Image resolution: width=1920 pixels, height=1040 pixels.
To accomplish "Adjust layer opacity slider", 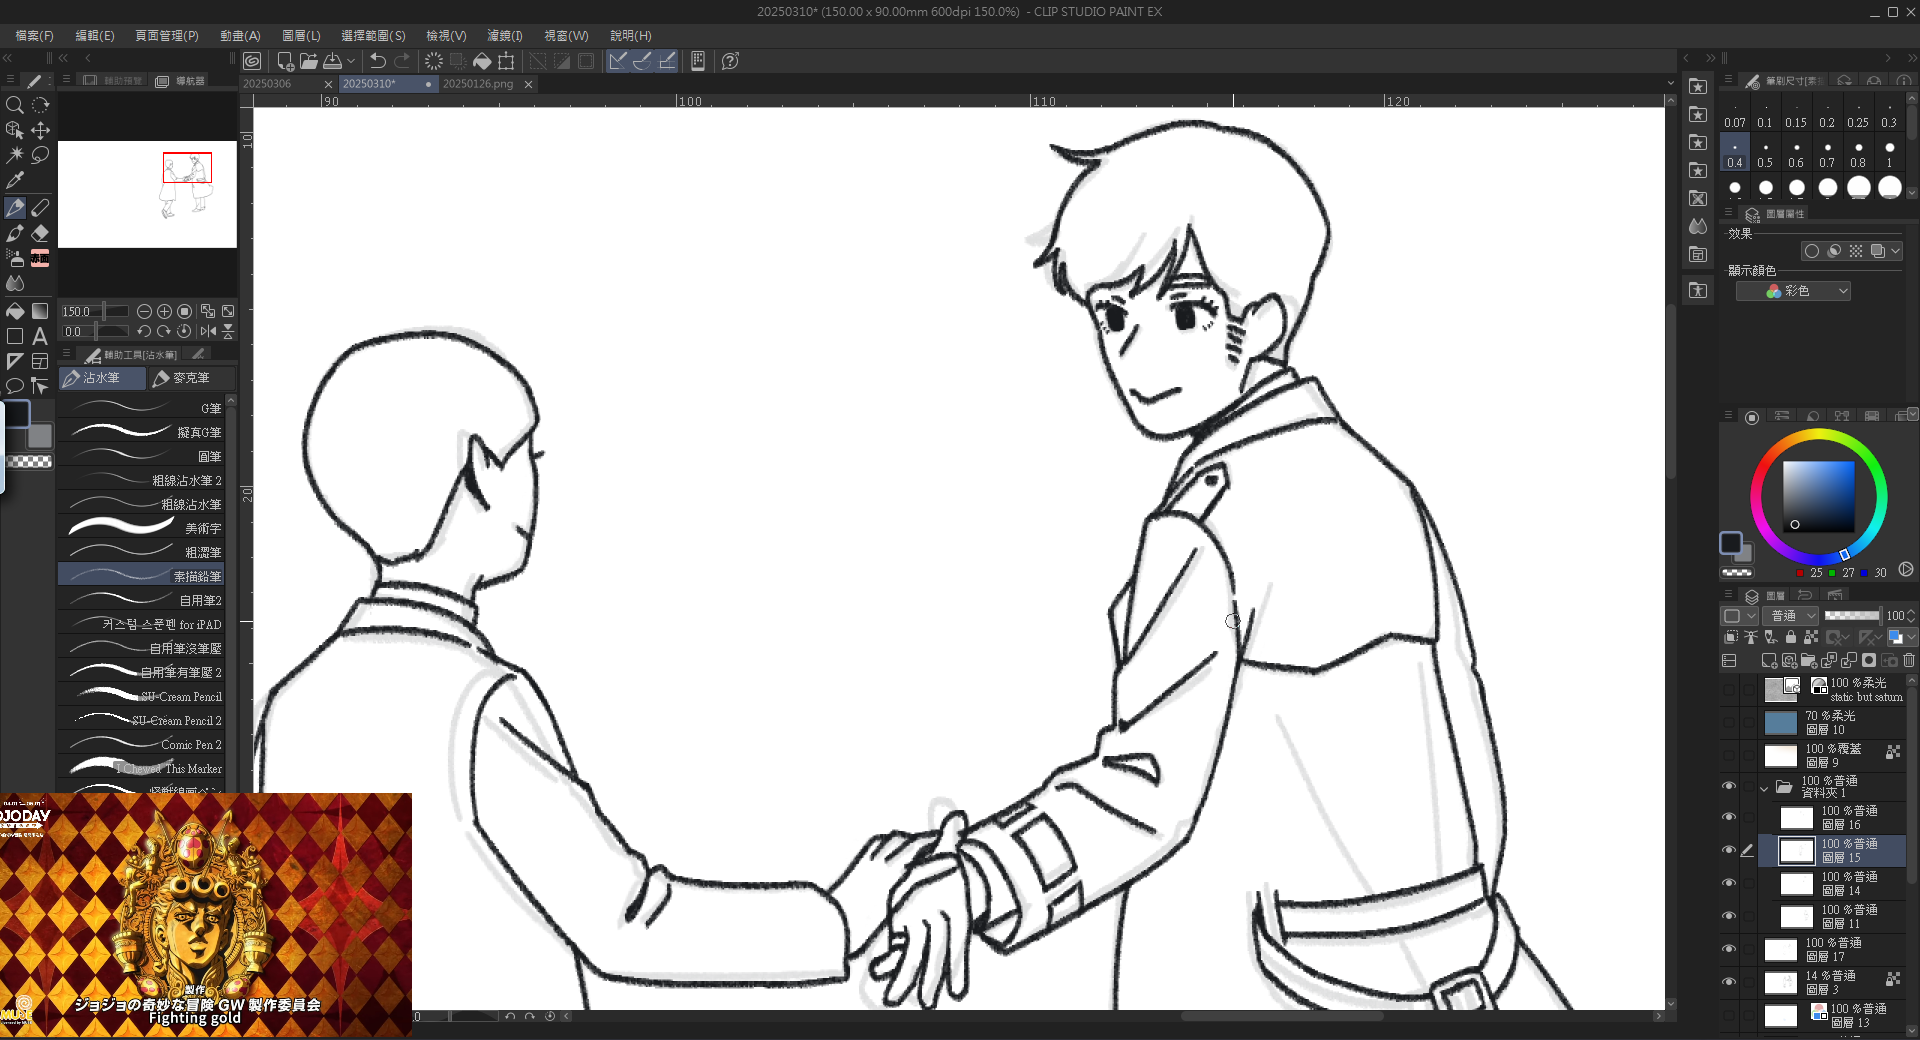I will coord(1852,616).
